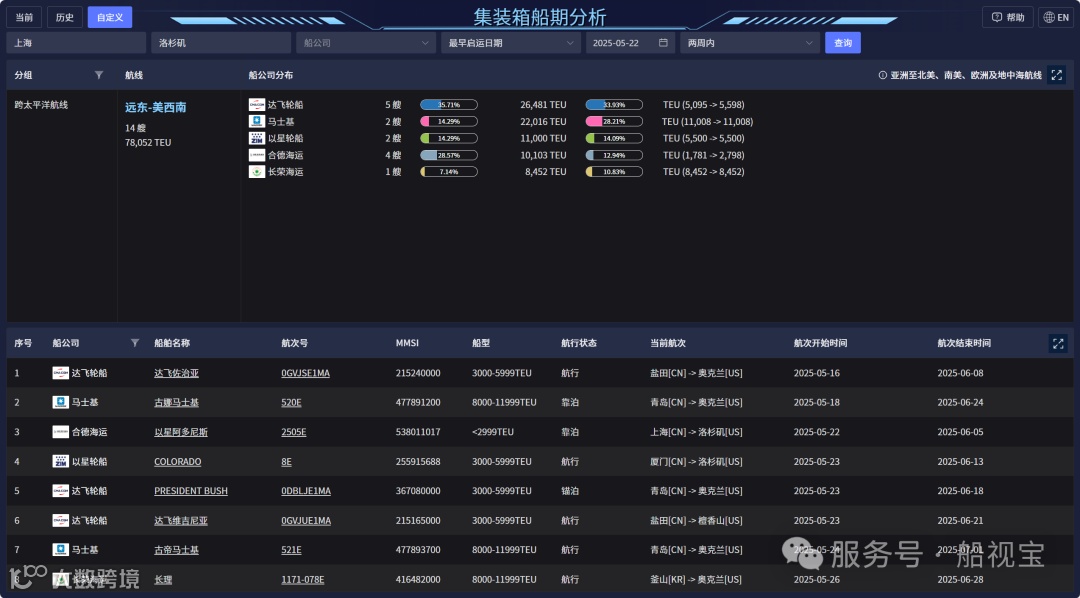This screenshot has height=598, width=1080.
Task: Open the date picker showing 2025-05-22
Action: click(x=630, y=43)
